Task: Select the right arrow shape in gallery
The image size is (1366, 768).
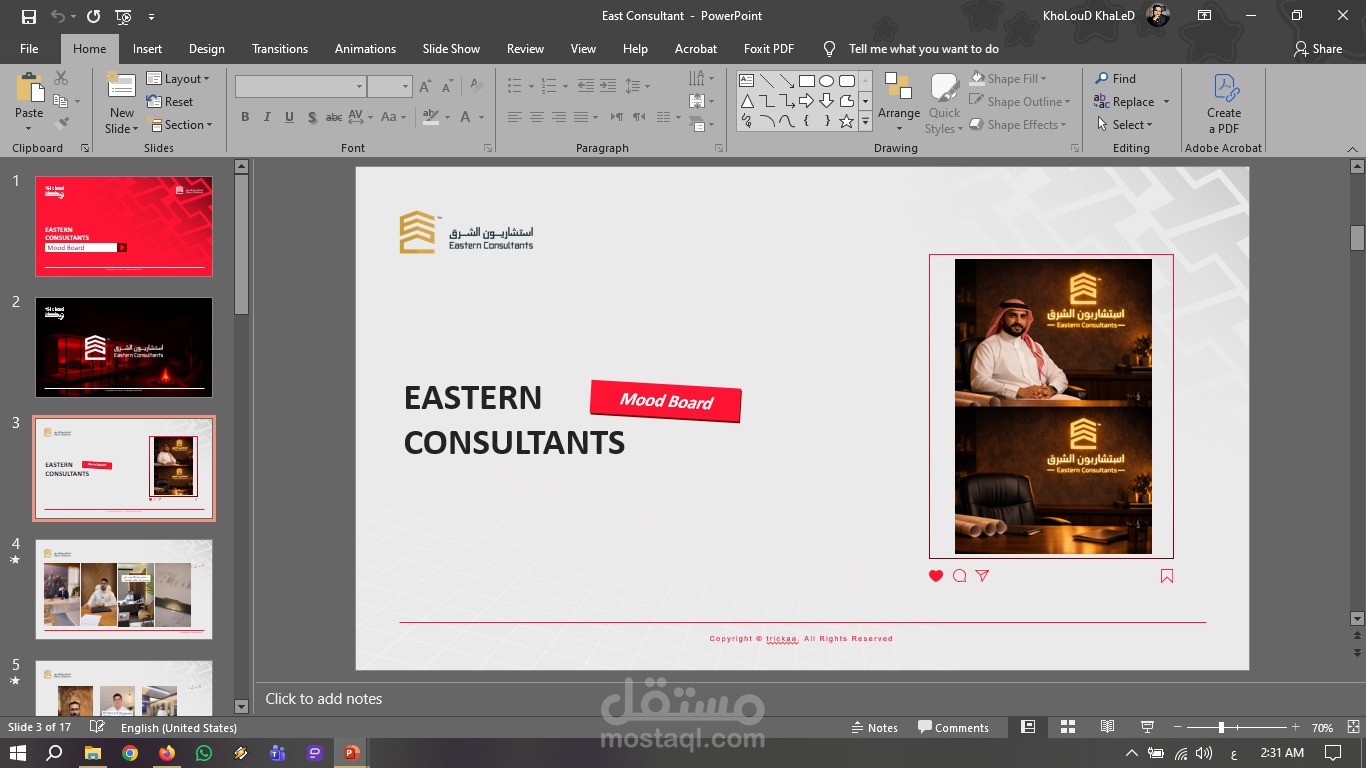Action: tap(806, 101)
